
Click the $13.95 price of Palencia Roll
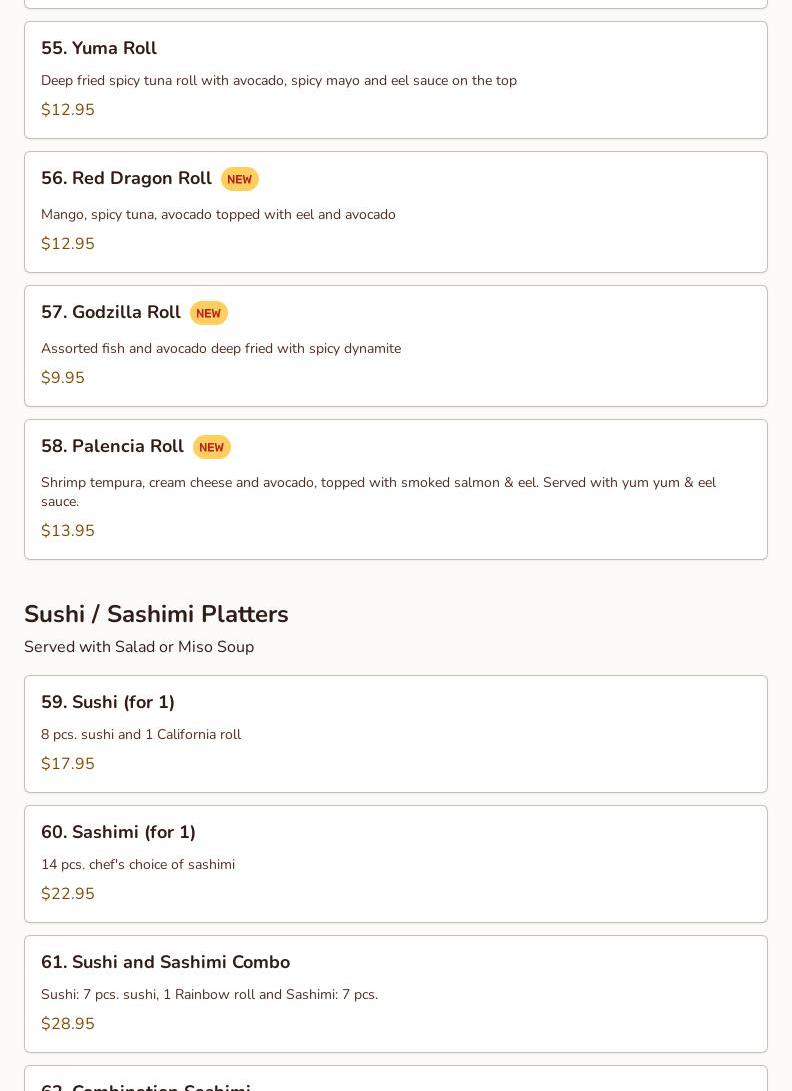coord(68,531)
